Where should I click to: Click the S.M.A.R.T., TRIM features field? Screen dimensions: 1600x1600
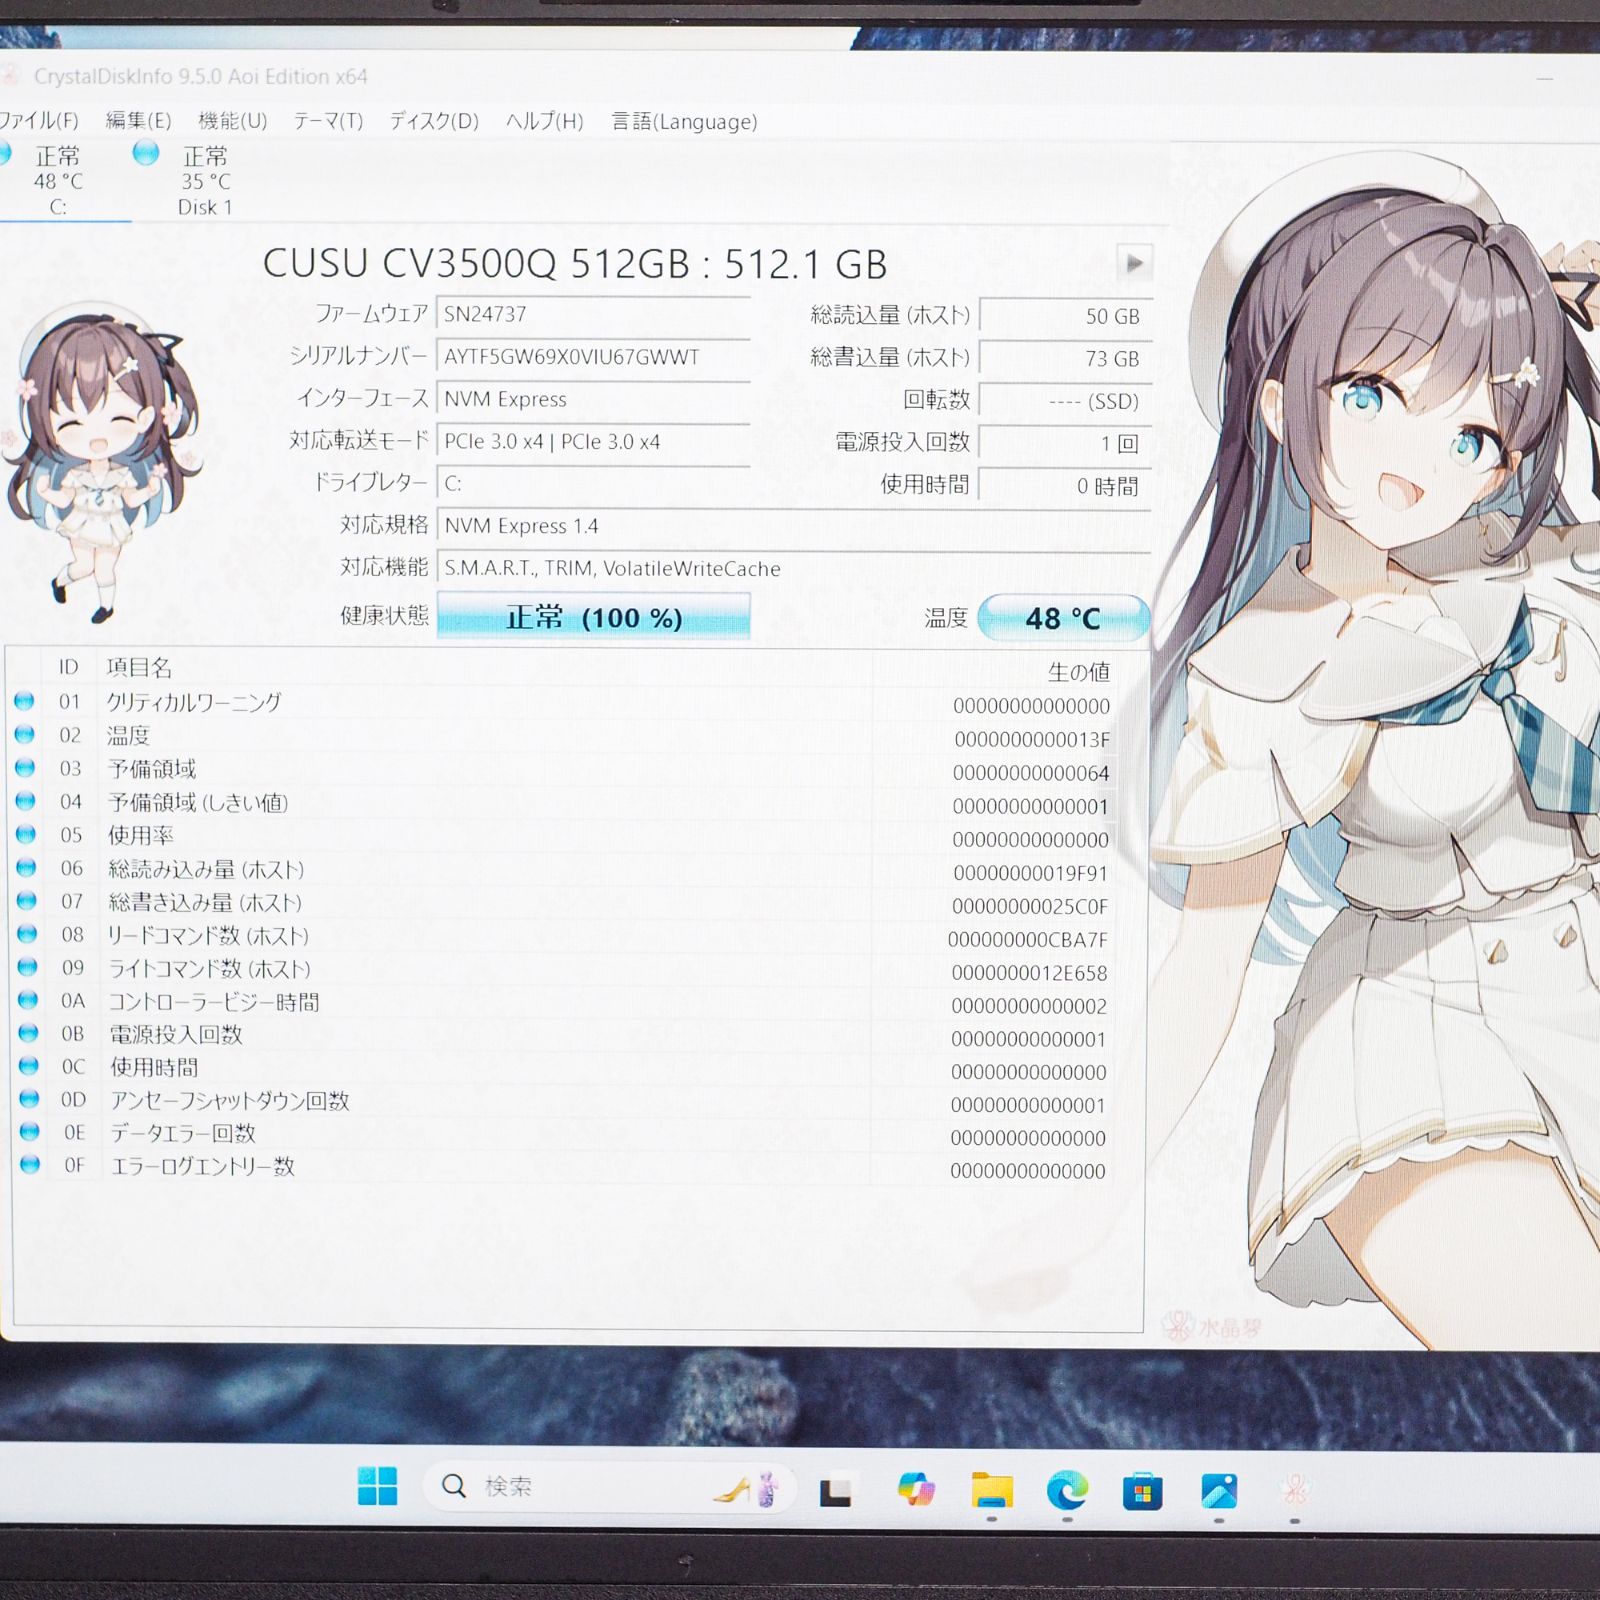794,568
